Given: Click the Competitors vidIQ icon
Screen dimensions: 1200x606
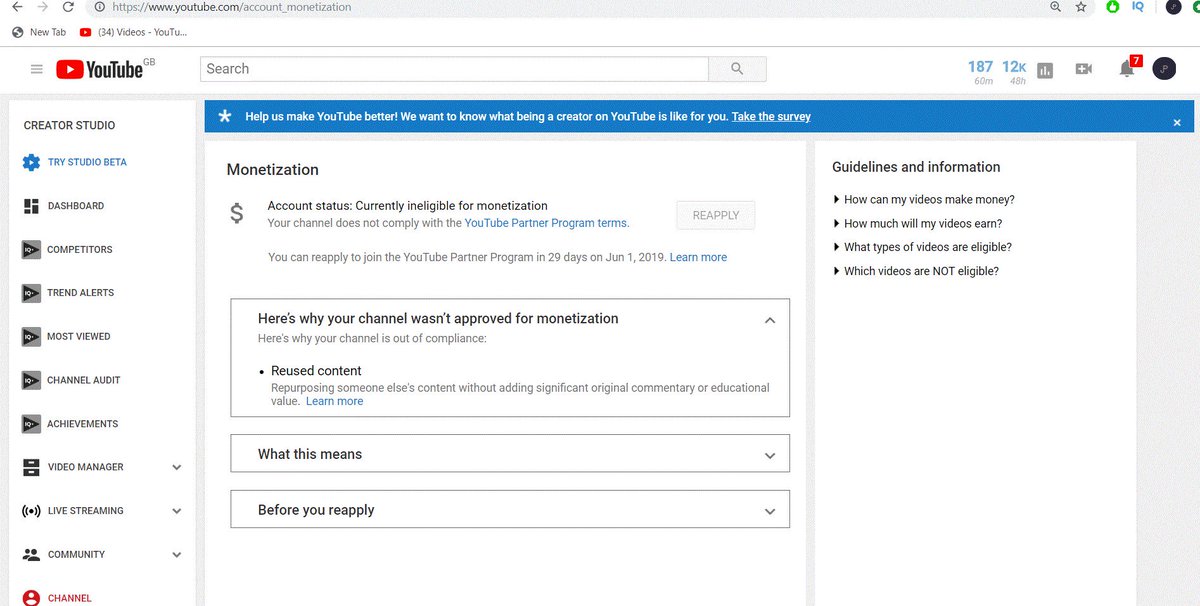Looking at the screenshot, I should coord(31,250).
